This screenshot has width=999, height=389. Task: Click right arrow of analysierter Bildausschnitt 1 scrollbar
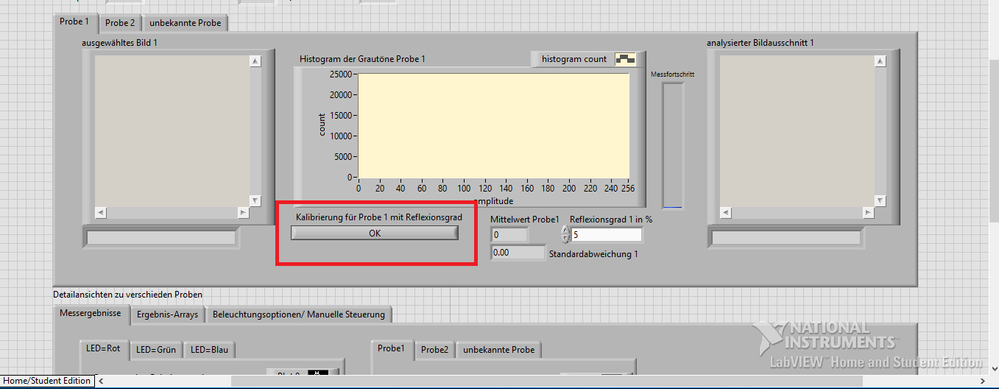868,212
